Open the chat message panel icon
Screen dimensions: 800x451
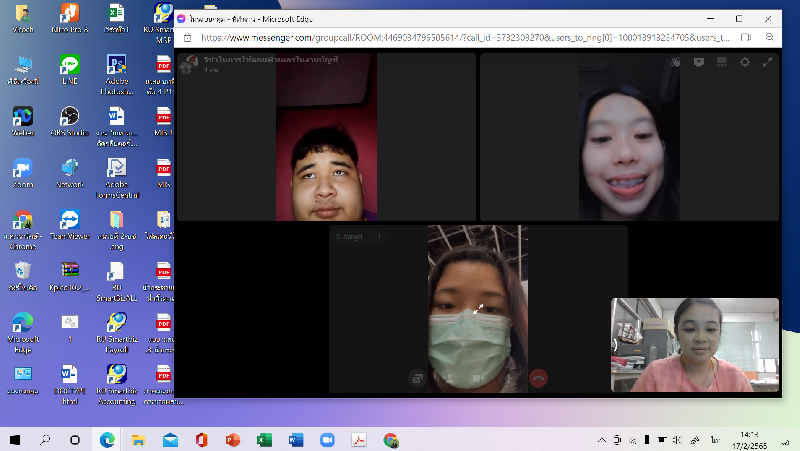[699, 62]
